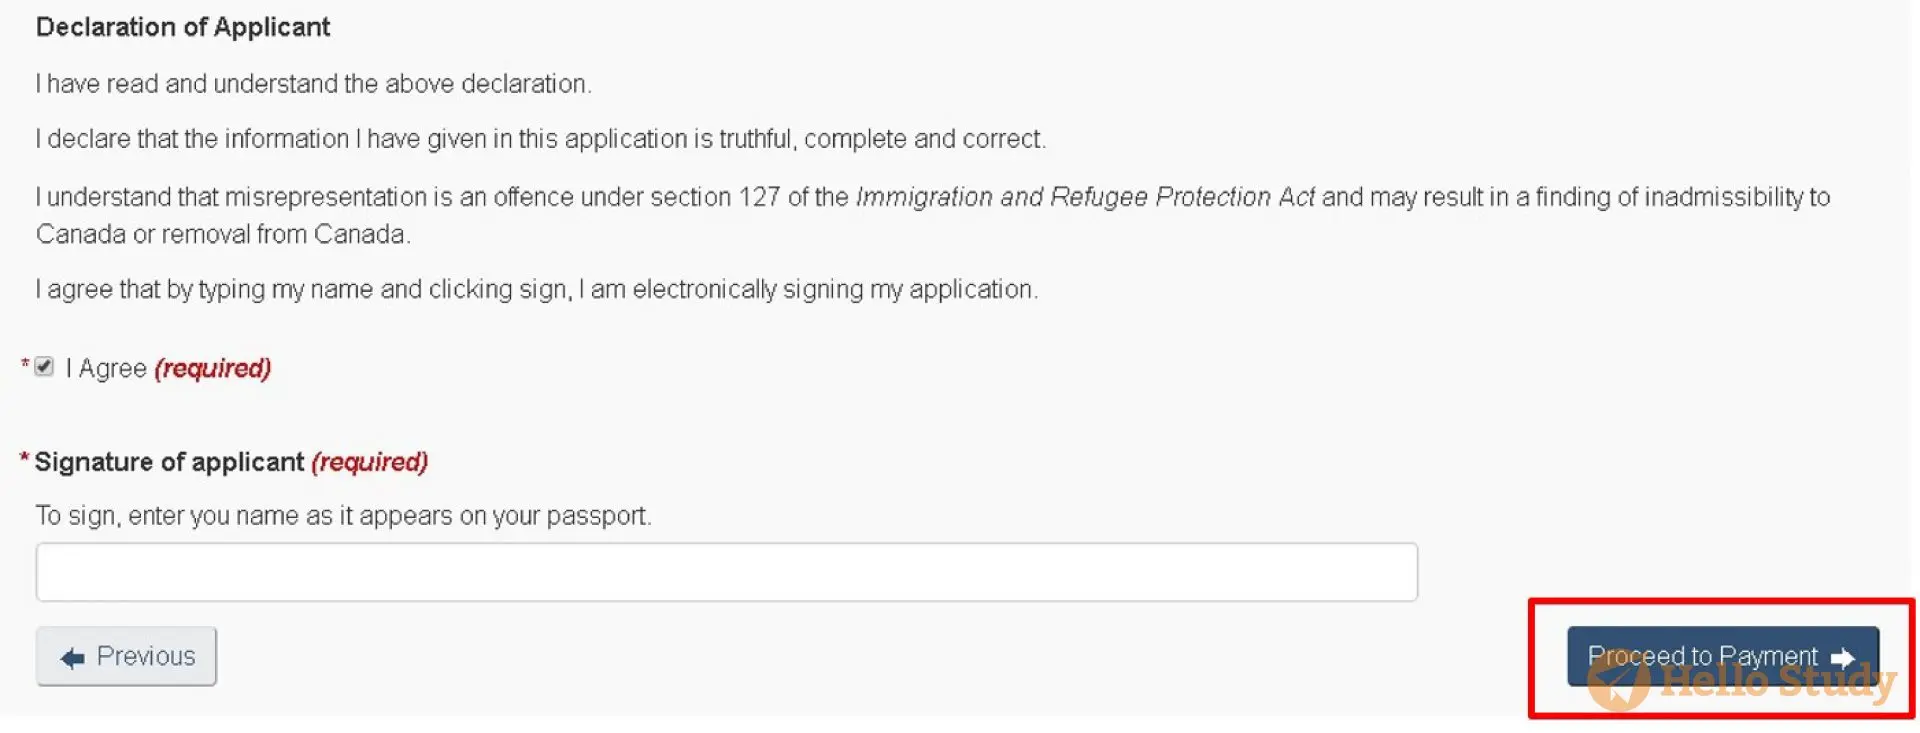This screenshot has width=1920, height=733.
Task: Click the right arrow icon on Proceed to Payment
Action: pos(1842,658)
